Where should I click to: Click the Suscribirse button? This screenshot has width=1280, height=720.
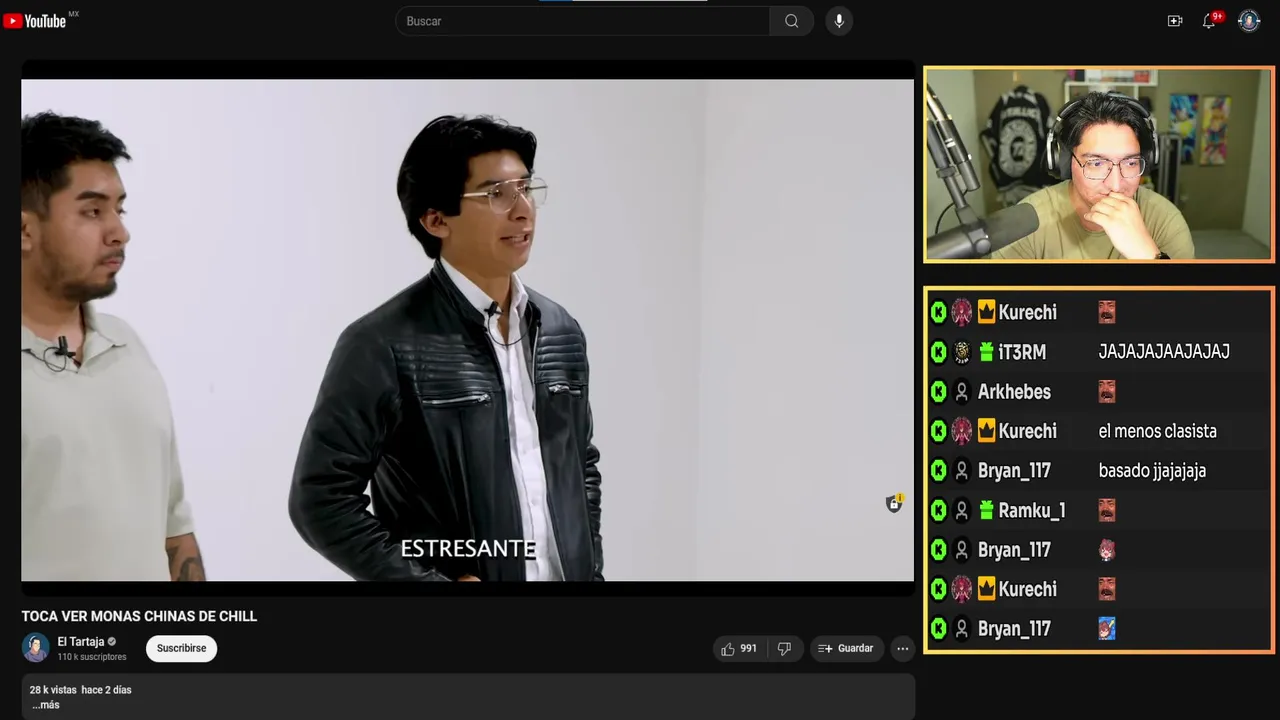[181, 649]
